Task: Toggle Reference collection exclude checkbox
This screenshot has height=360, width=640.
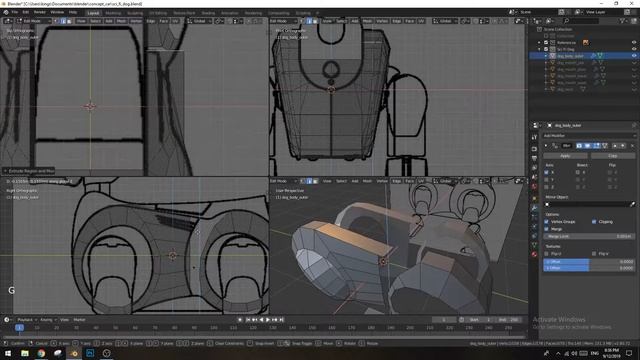Action: pyautogui.click(x=546, y=42)
